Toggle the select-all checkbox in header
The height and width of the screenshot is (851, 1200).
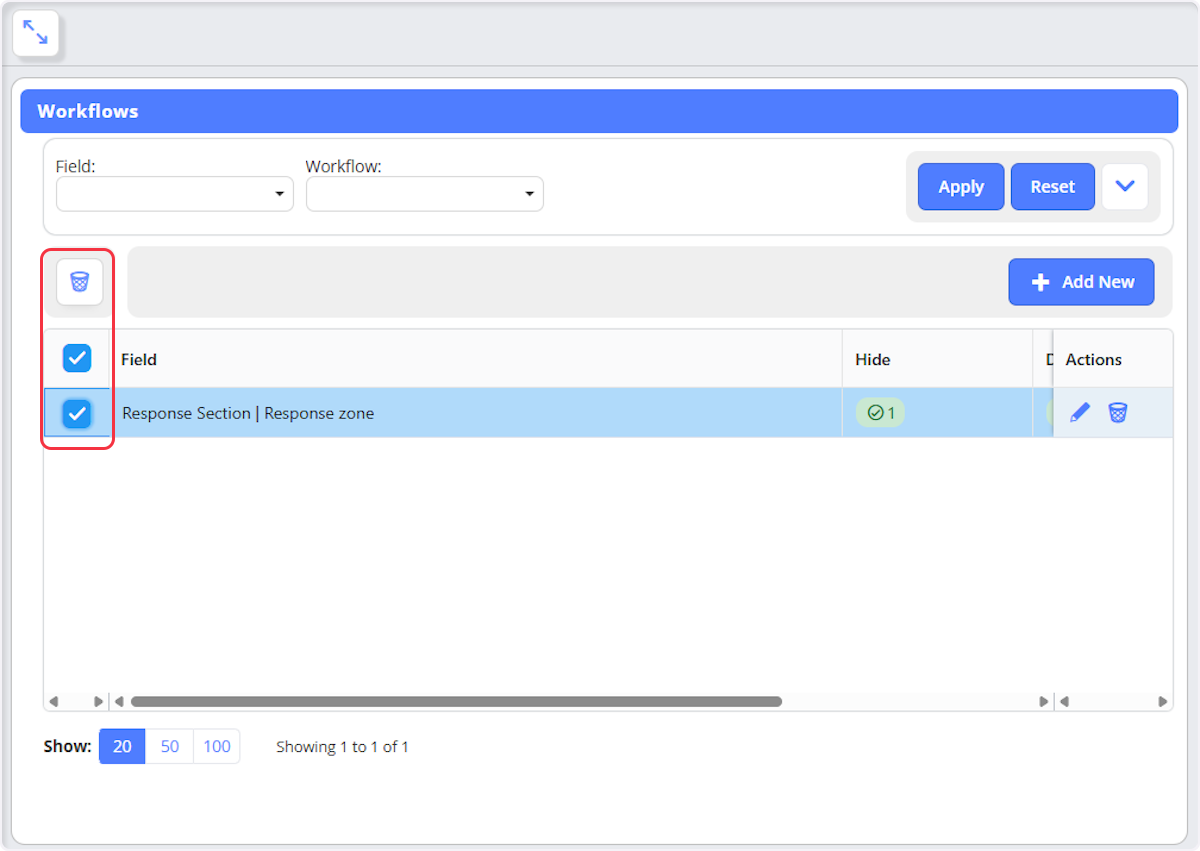pos(77,358)
